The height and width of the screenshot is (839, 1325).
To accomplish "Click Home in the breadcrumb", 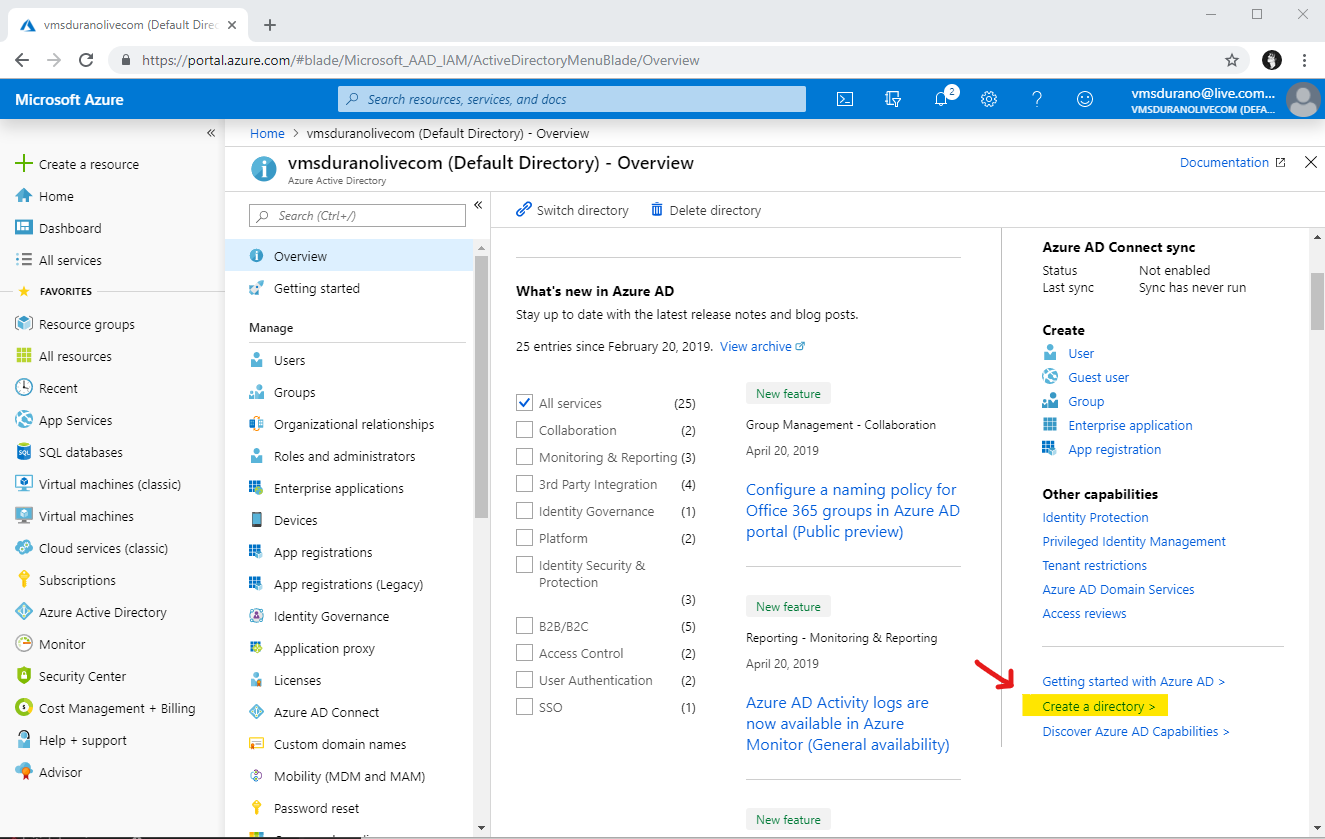I will pos(267,133).
